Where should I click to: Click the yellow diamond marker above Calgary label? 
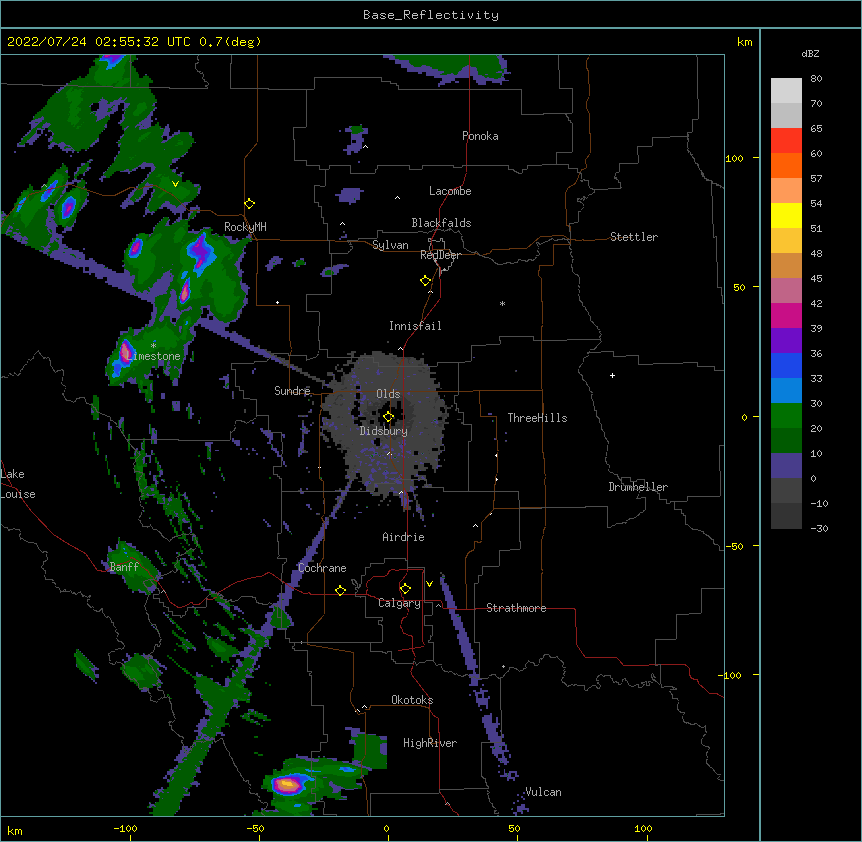click(x=405, y=589)
